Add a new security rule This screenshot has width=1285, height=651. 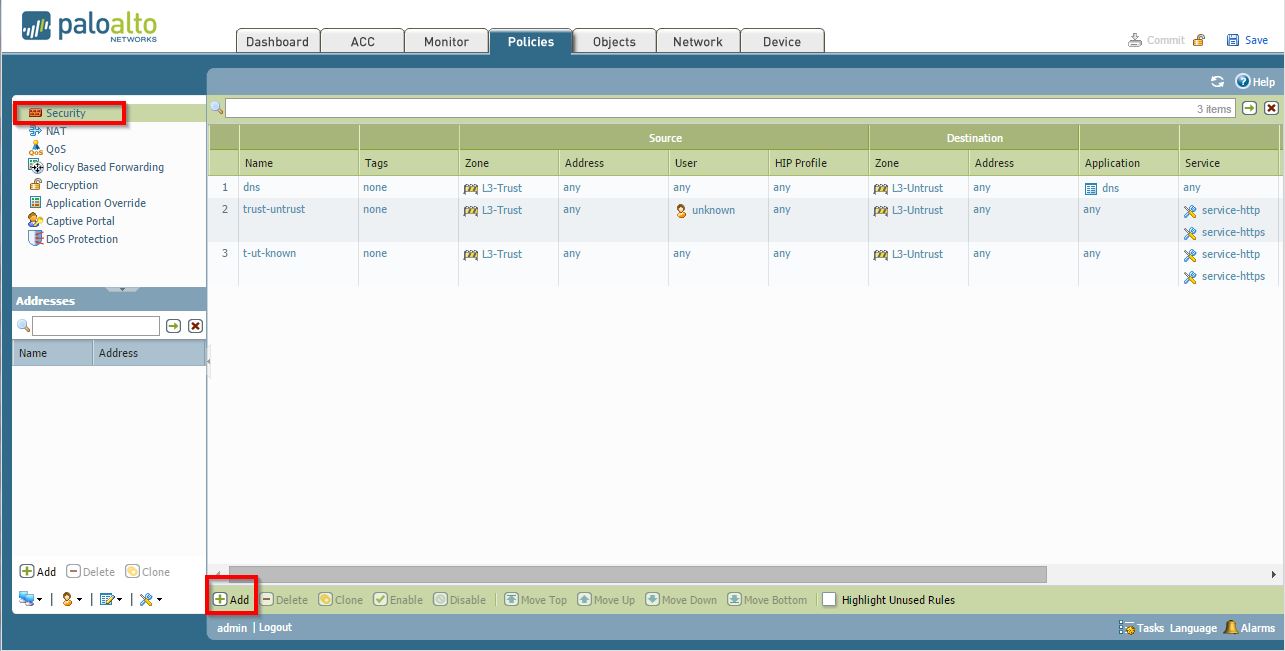(232, 600)
